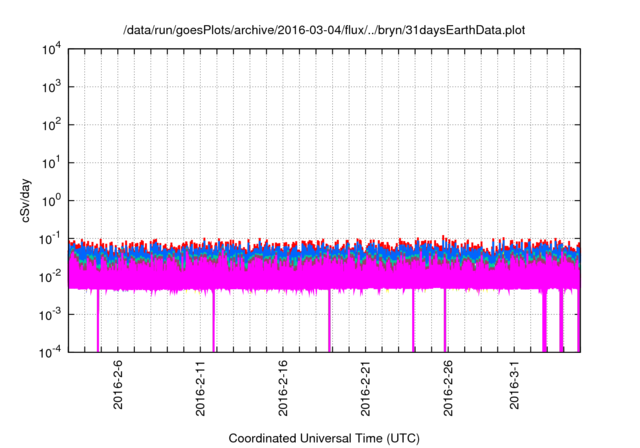Click the plot file path title
Viewport: 640px width, 448px height.
(324, 30)
